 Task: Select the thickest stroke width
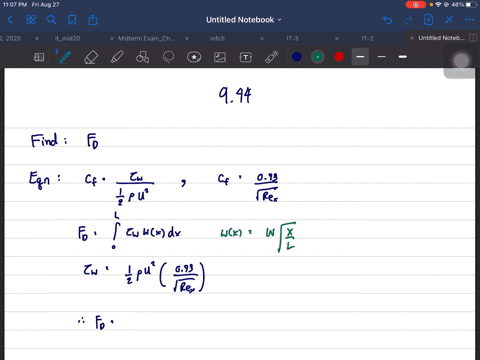point(403,57)
